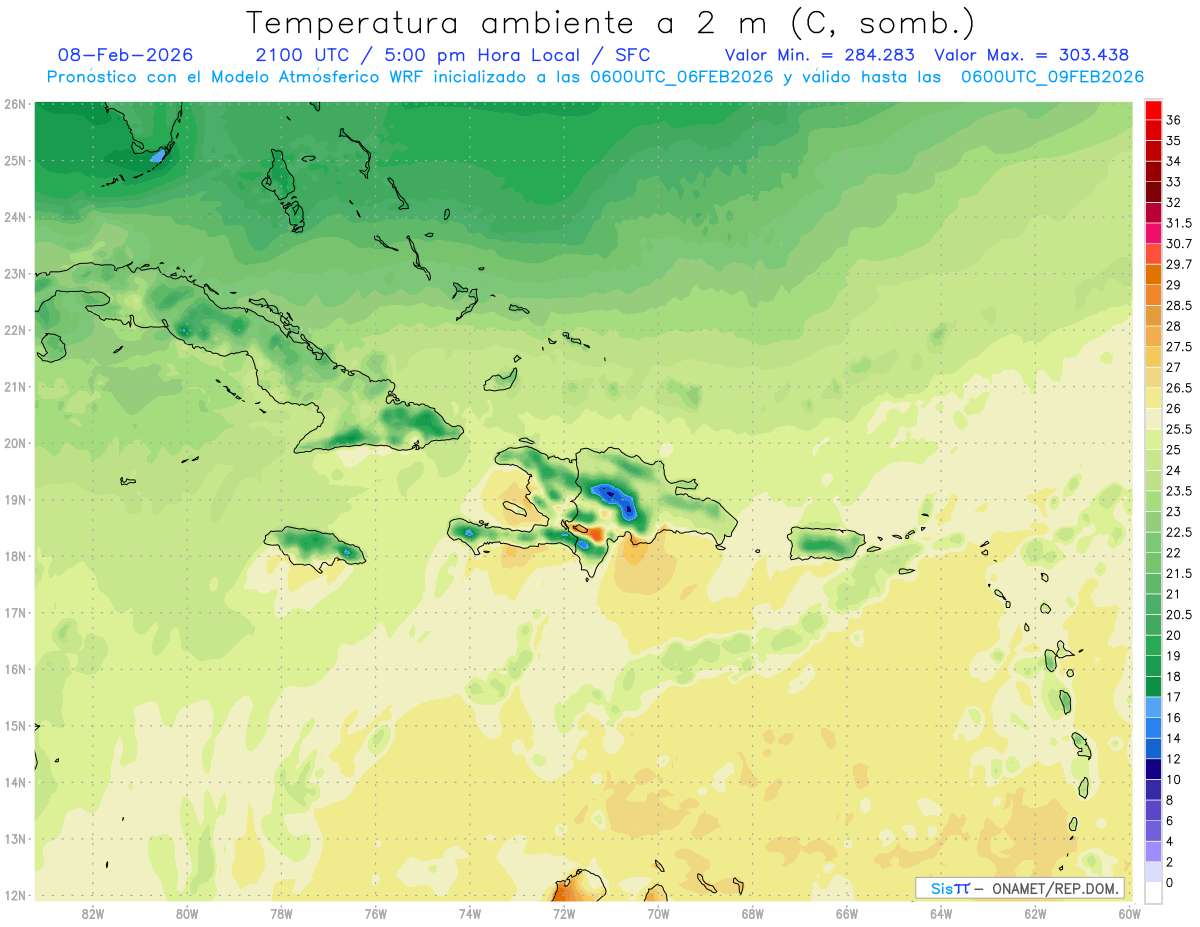This screenshot has height=927, width=1200.
Task: Click the "17" value on the color scale
Action: tap(1174, 697)
